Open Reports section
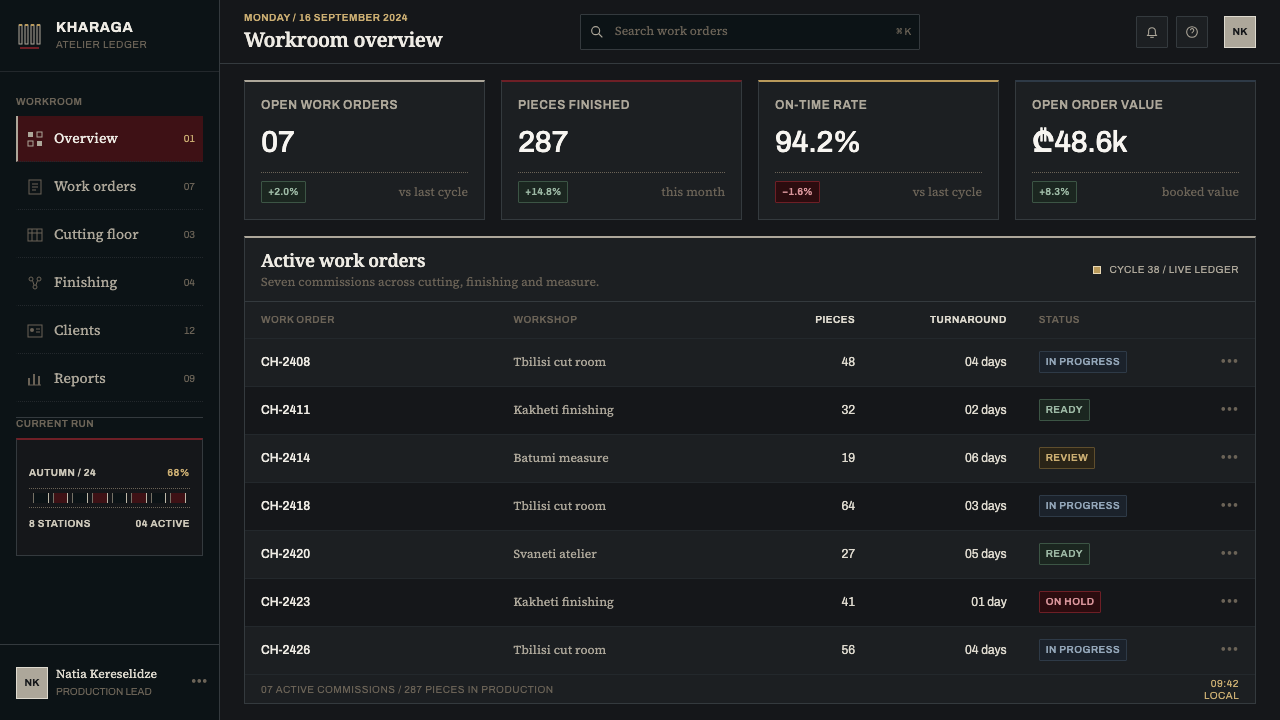The image size is (1280, 720). pyautogui.click(x=110, y=378)
